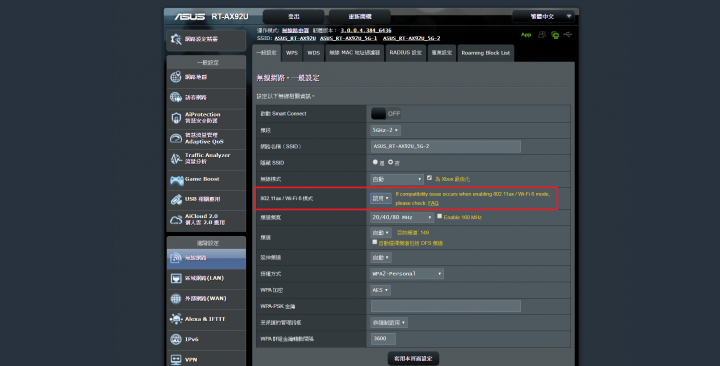Focus the SSID network name field

445,146
